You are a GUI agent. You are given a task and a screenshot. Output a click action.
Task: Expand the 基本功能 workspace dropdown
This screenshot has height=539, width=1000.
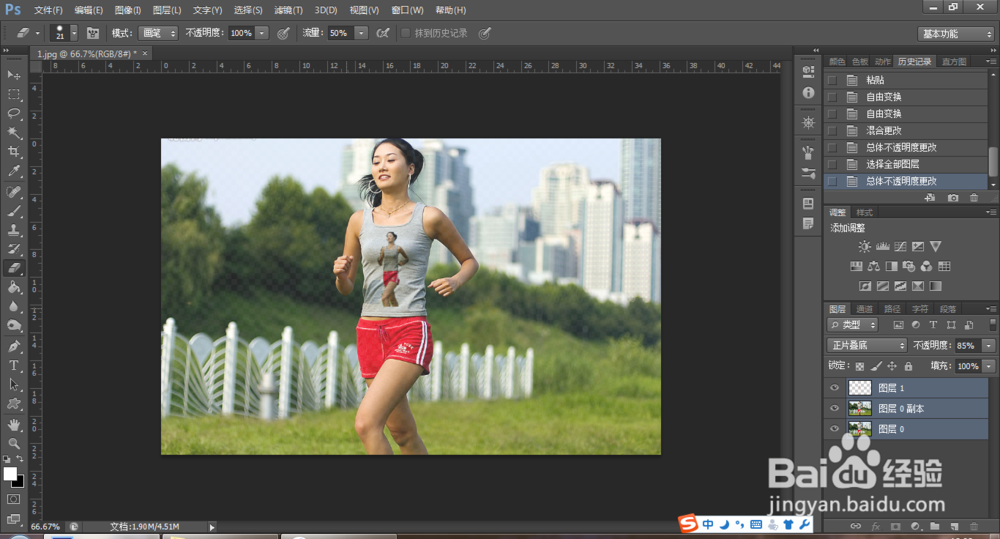(955, 33)
